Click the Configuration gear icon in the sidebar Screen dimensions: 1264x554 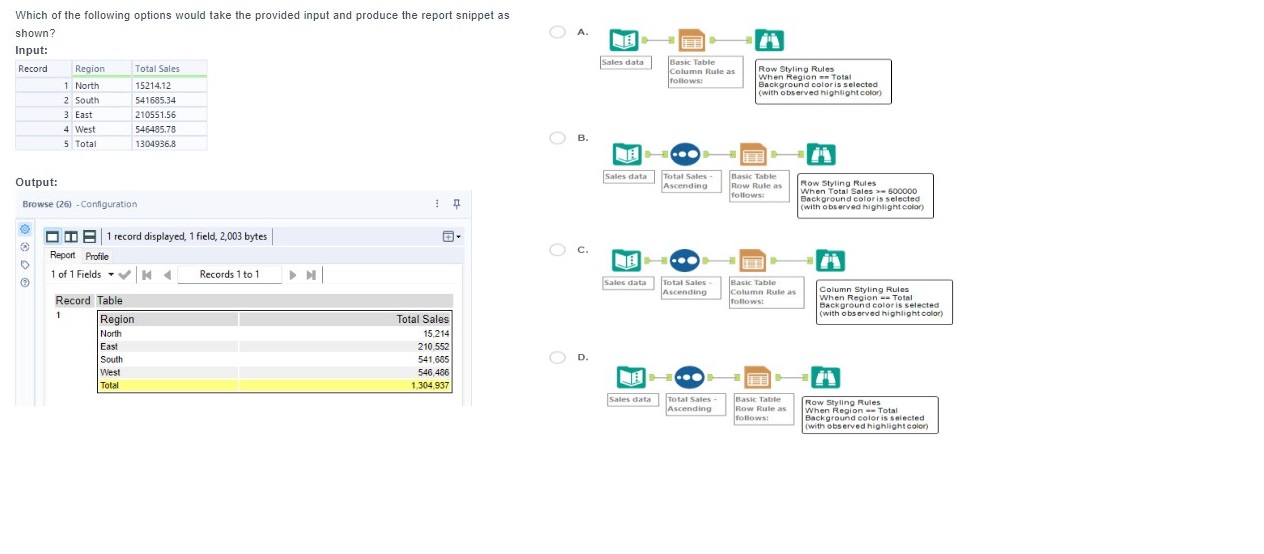click(x=23, y=229)
